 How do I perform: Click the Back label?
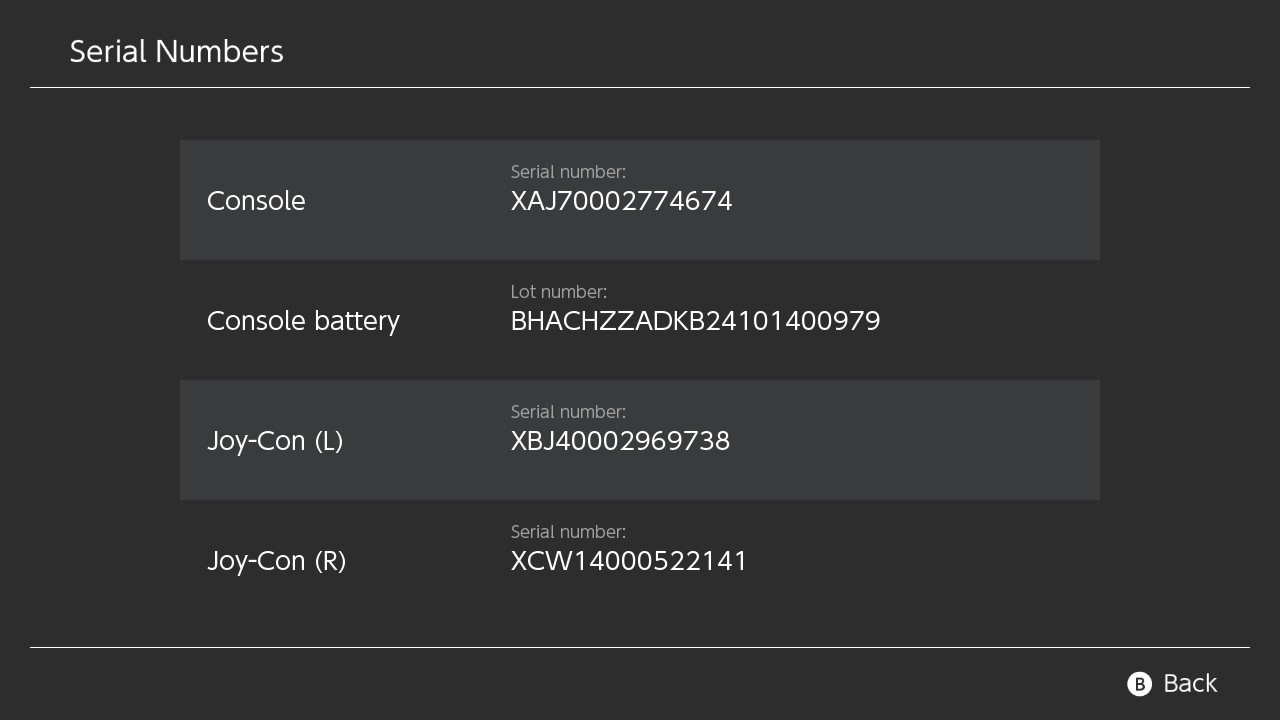1189,684
